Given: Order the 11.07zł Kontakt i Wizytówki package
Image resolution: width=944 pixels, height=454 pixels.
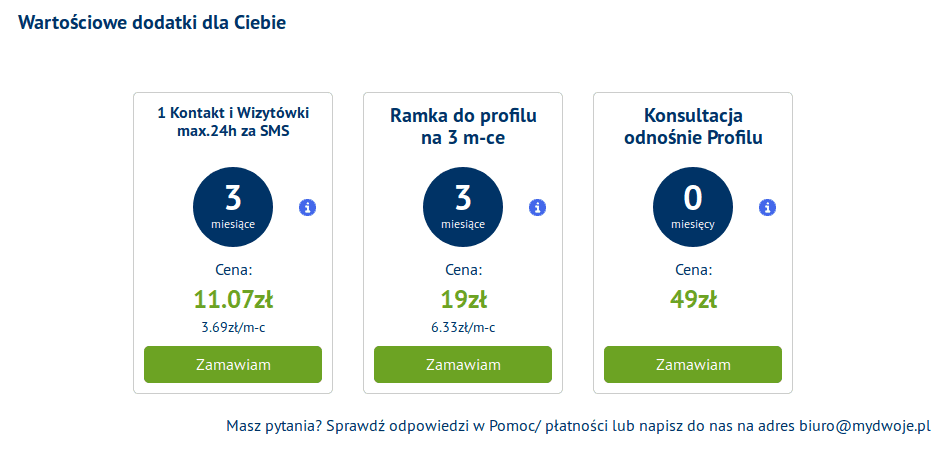Looking at the screenshot, I should point(233,364).
